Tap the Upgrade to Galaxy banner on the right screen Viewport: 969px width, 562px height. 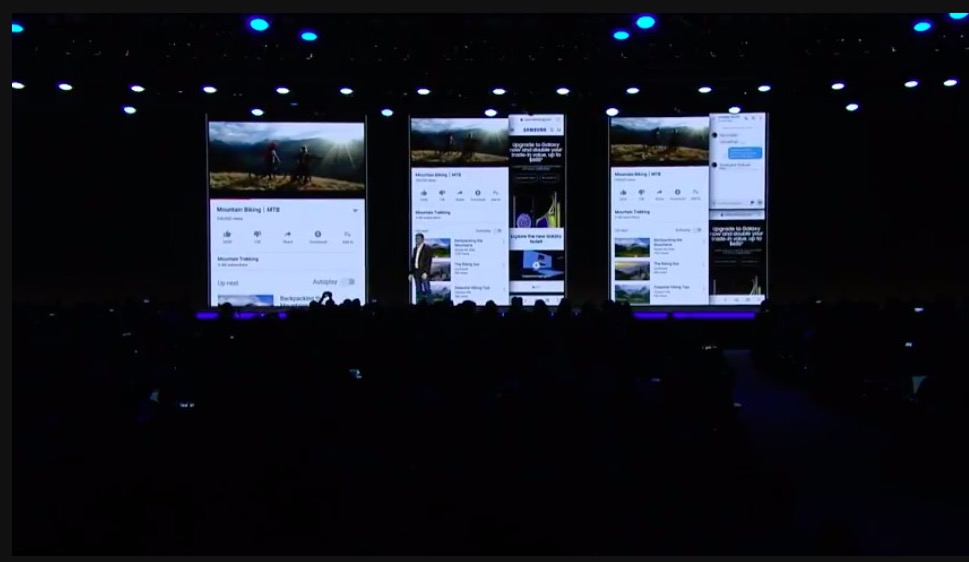tap(736, 236)
